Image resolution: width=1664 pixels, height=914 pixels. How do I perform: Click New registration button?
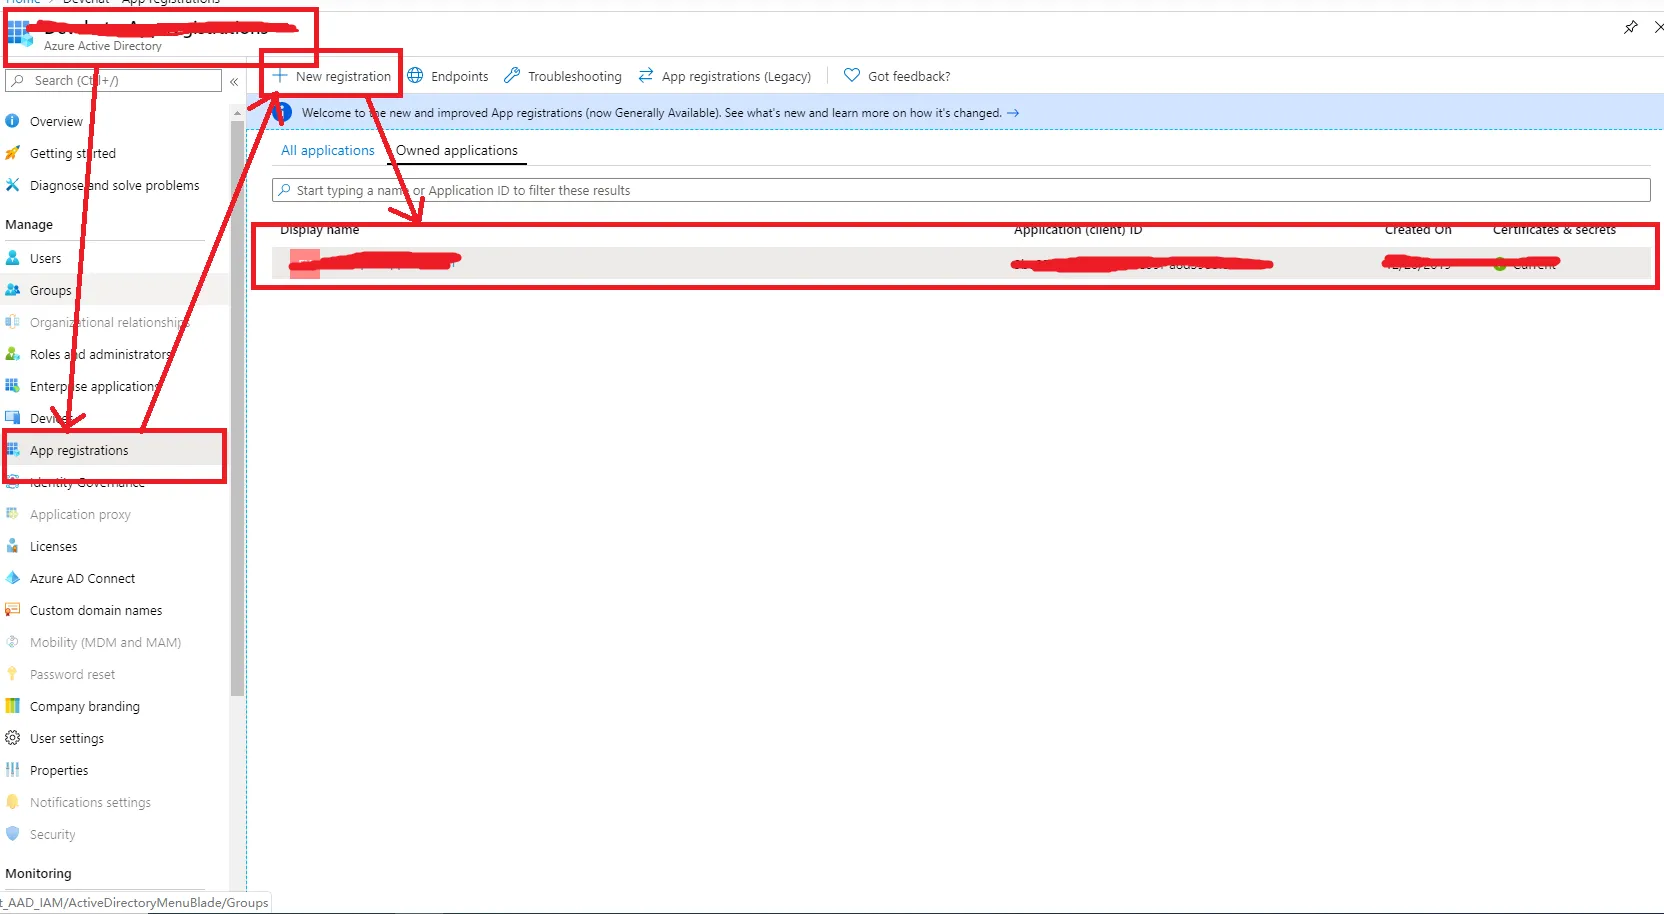coord(332,76)
